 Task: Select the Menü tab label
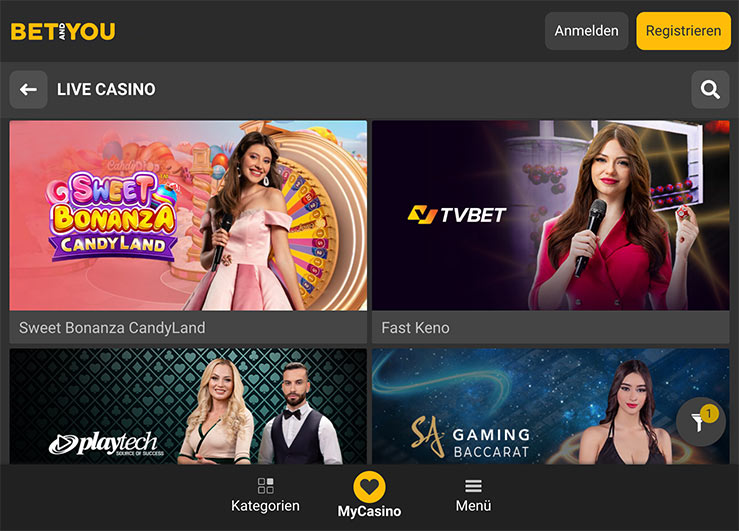[473, 506]
